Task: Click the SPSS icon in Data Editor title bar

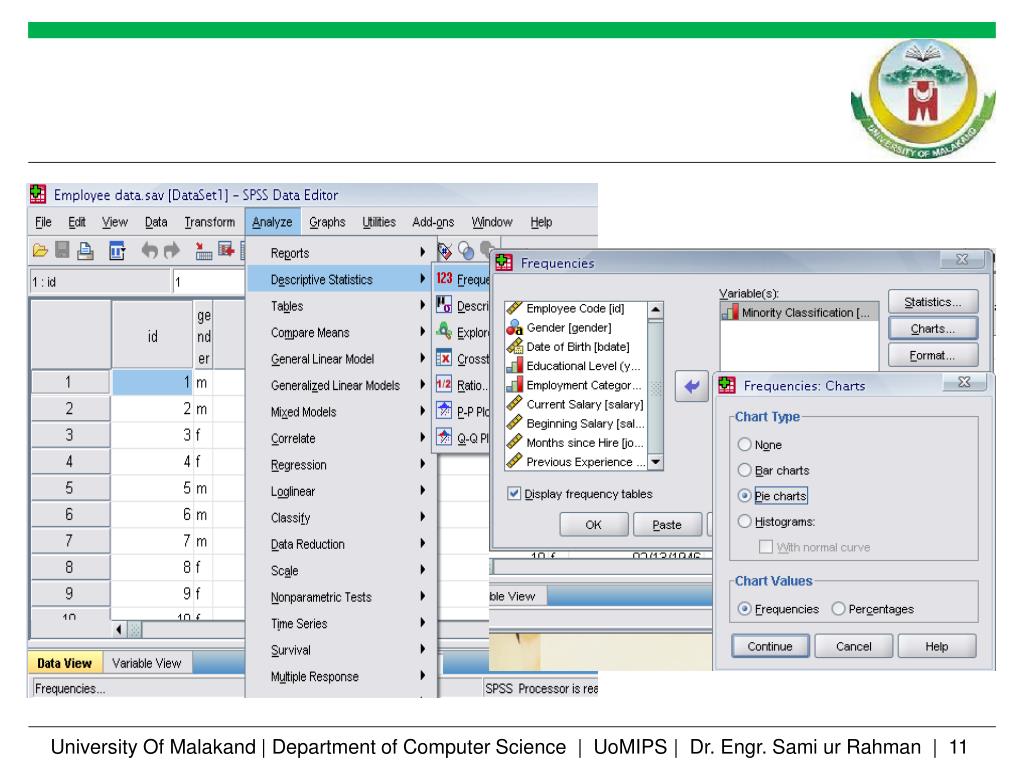Action: tap(38, 194)
